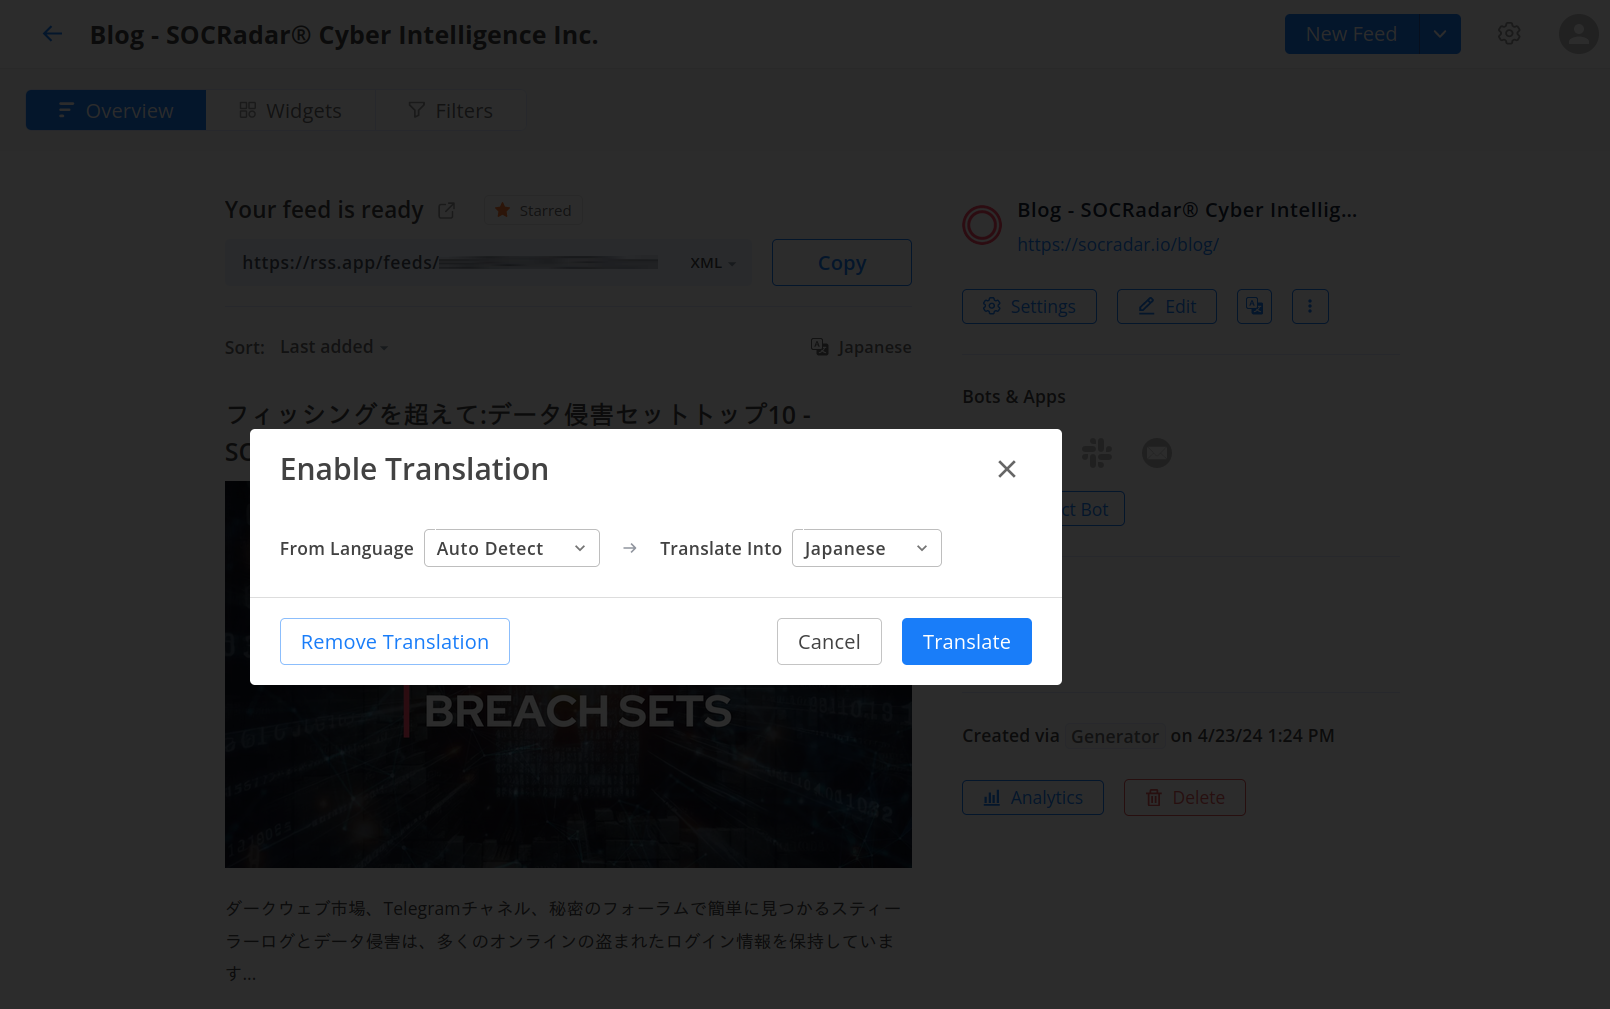Viewport: 1610px width, 1009px height.
Task: Click the translate icon beside Edit
Action: click(x=1254, y=307)
